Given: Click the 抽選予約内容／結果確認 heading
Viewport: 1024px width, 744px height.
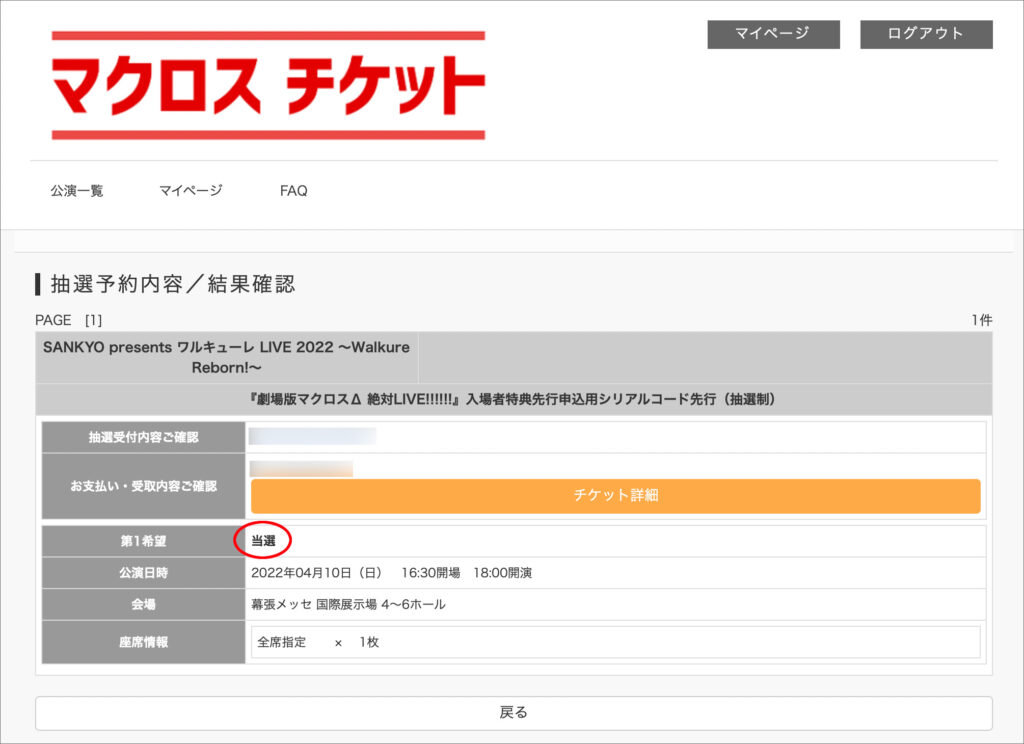Looking at the screenshot, I should (173, 284).
